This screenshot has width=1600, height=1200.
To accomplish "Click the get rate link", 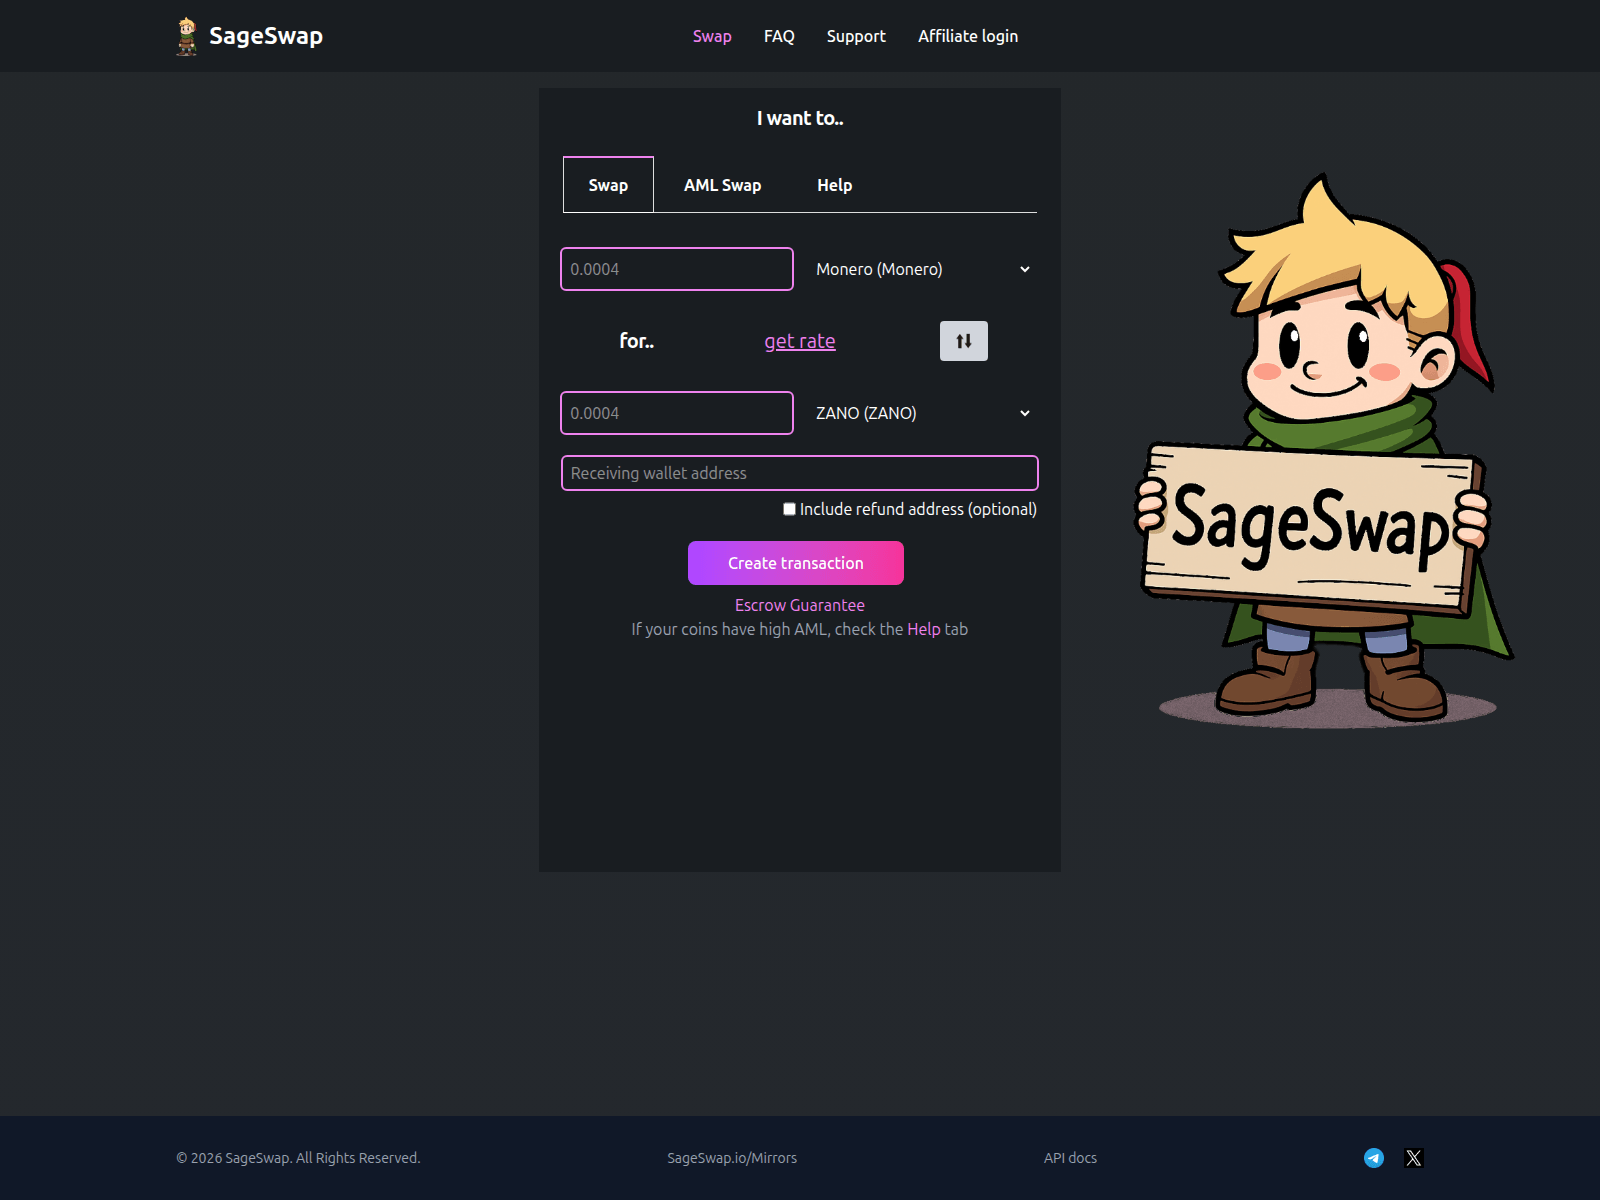I will click(800, 341).
